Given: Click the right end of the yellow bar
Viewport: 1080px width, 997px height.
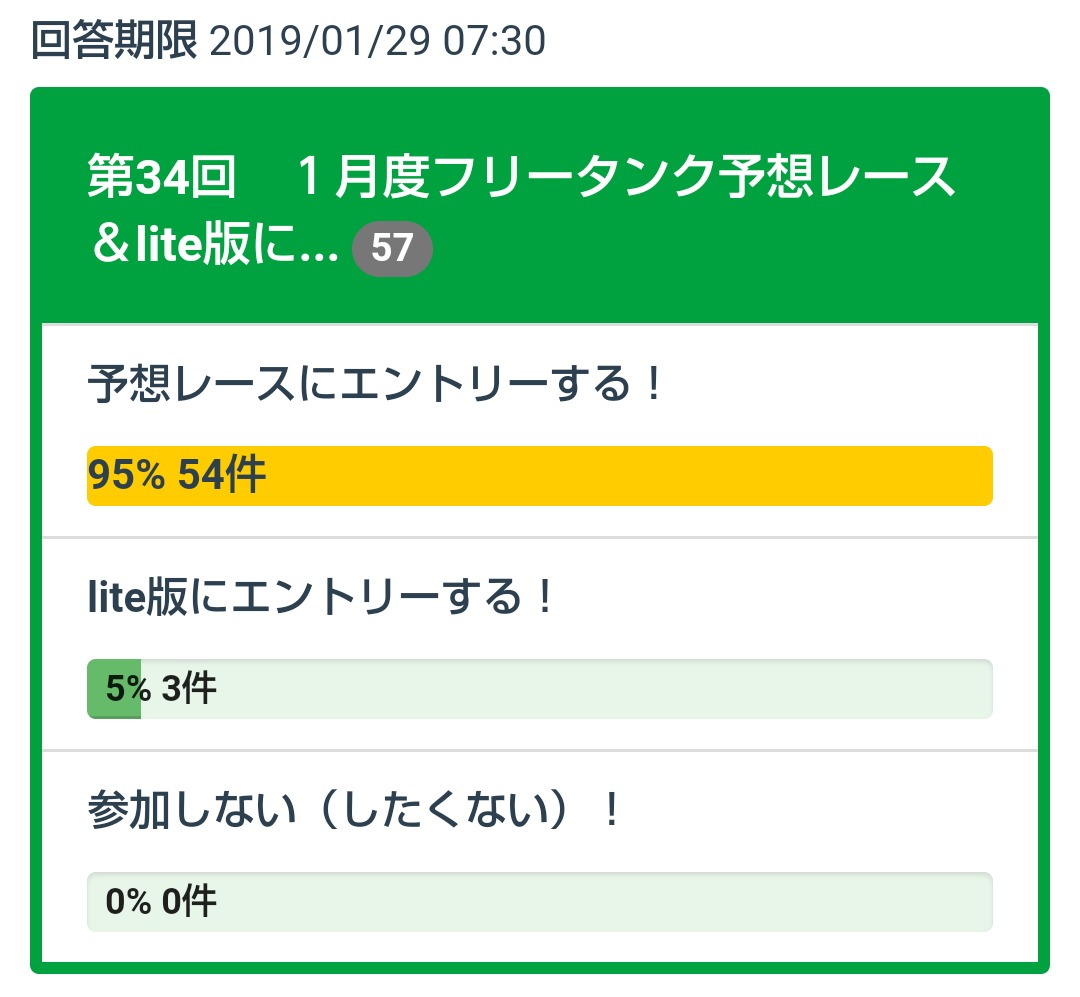Looking at the screenshot, I should click(x=975, y=476).
